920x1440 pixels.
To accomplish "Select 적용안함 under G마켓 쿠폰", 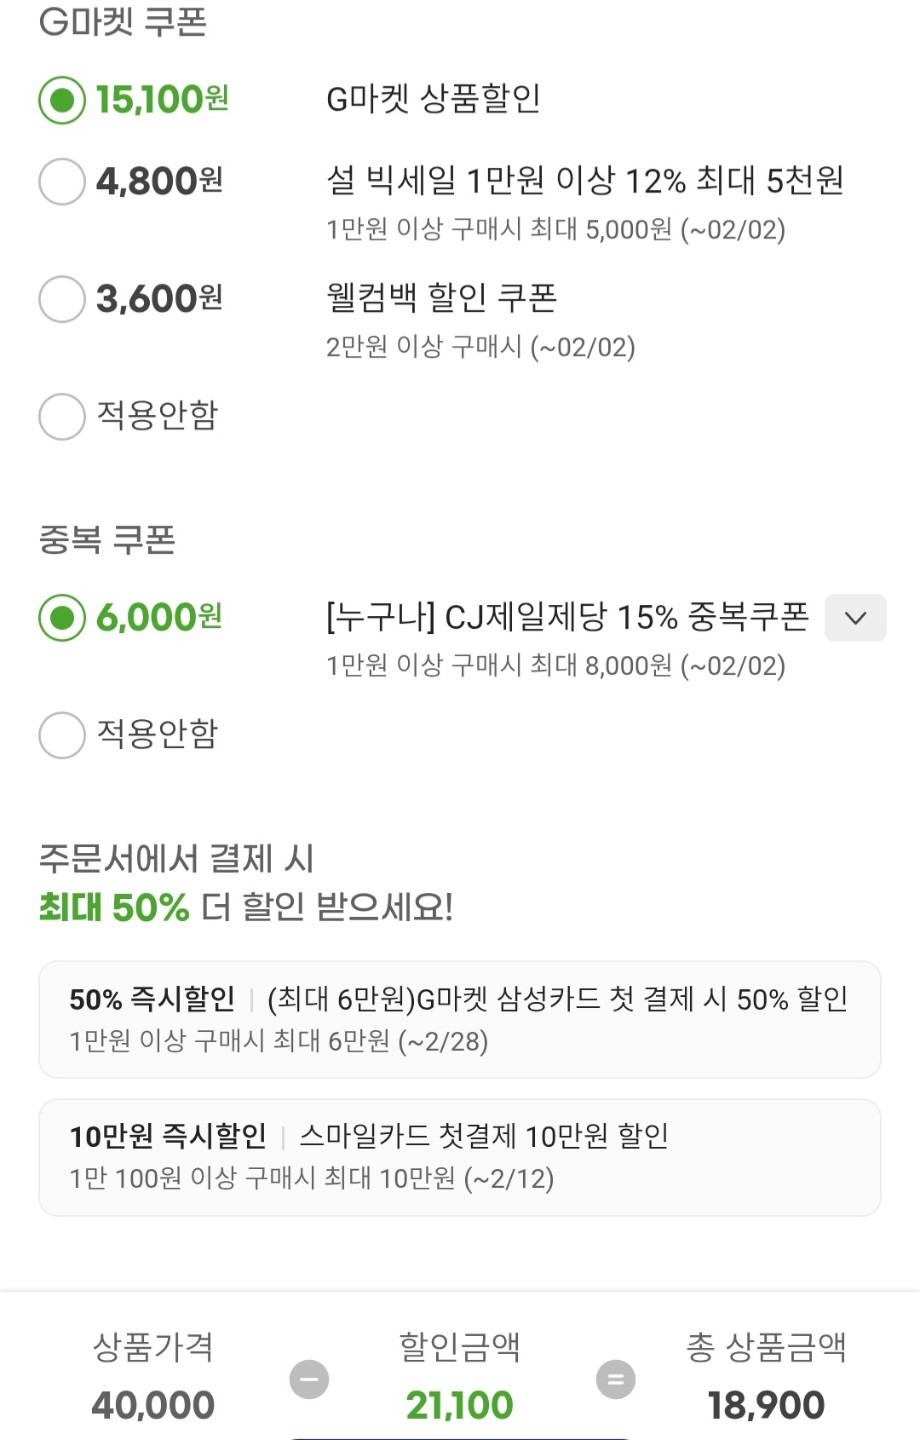I will click(x=62, y=416).
